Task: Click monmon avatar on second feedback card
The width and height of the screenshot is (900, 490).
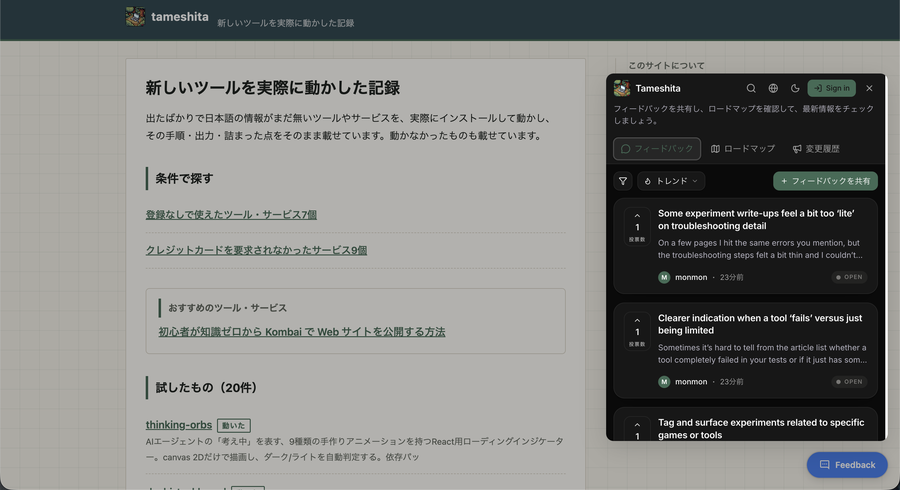Action: pyautogui.click(x=664, y=382)
